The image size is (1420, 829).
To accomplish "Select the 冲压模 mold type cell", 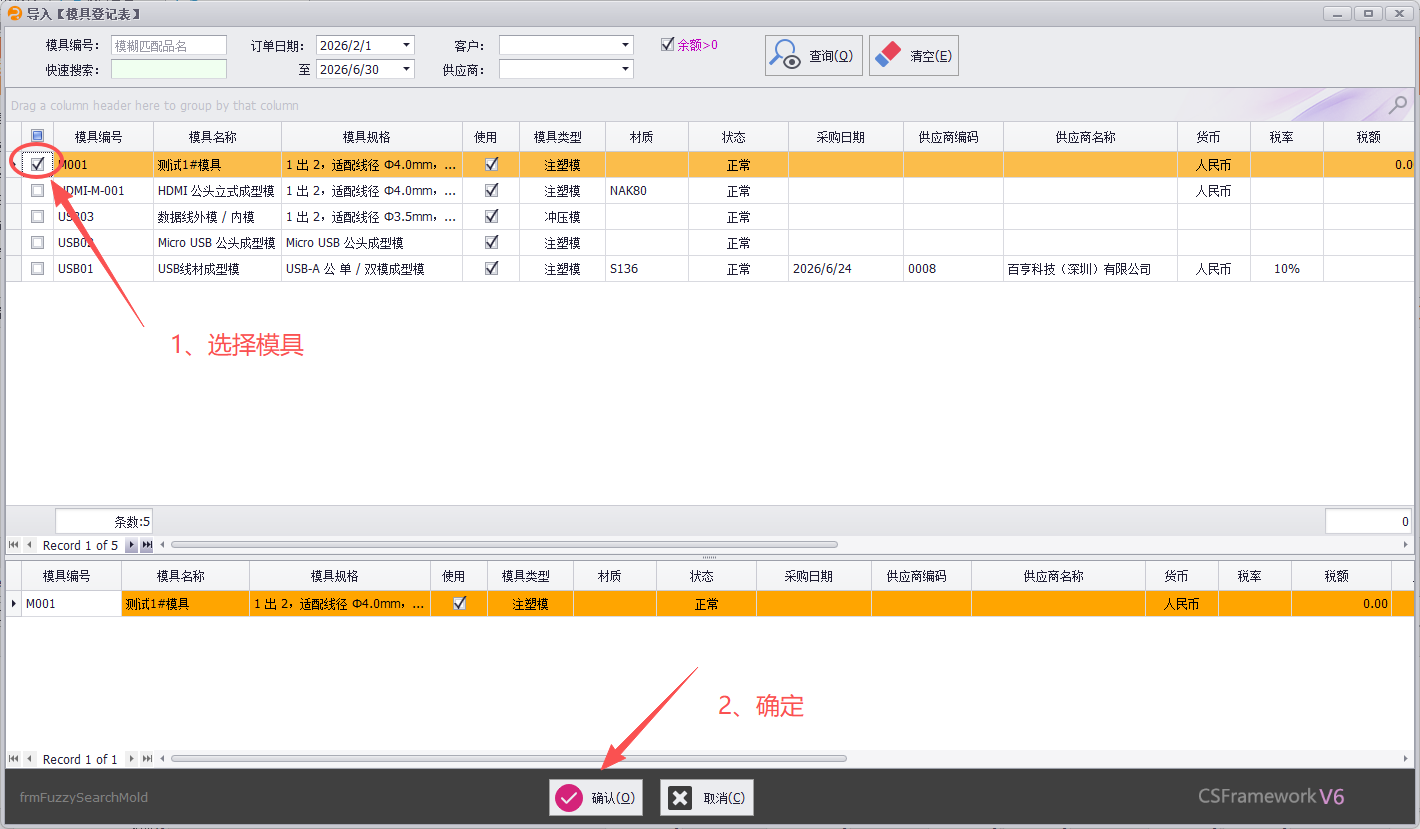I will pos(562,216).
